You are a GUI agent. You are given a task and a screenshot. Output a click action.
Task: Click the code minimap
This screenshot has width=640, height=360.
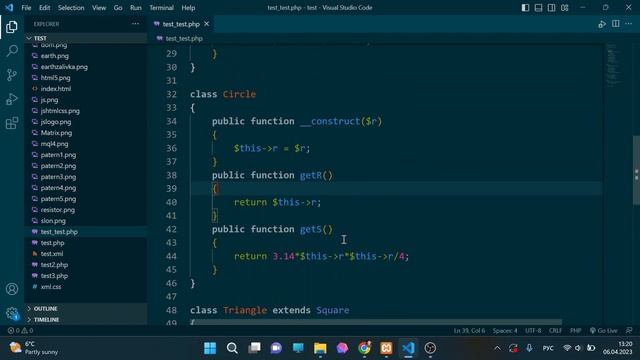(613, 65)
